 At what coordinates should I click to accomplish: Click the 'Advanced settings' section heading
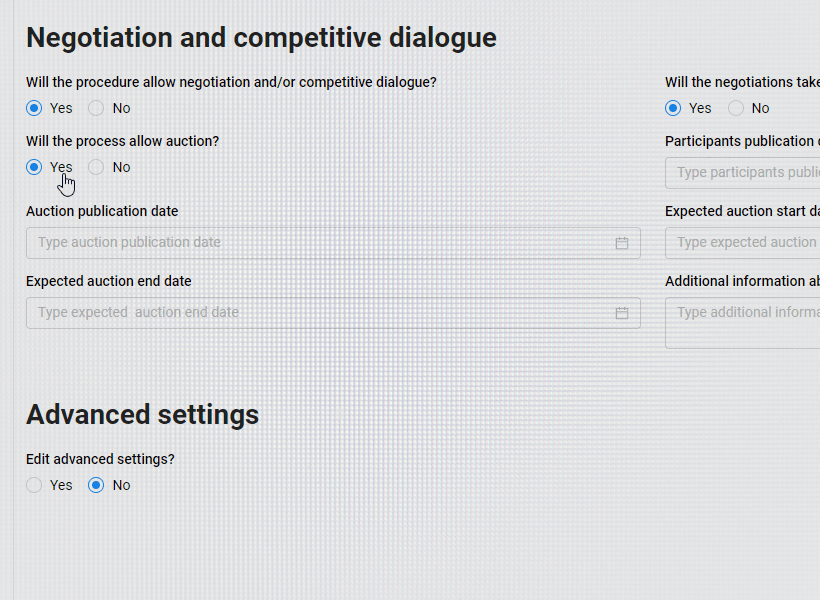142,414
